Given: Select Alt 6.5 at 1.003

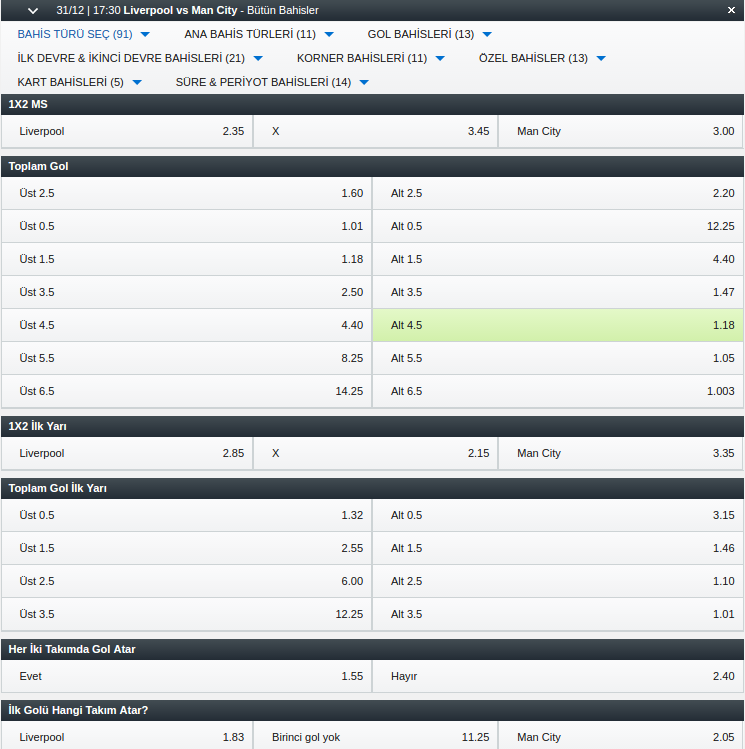Looking at the screenshot, I should point(558,391).
